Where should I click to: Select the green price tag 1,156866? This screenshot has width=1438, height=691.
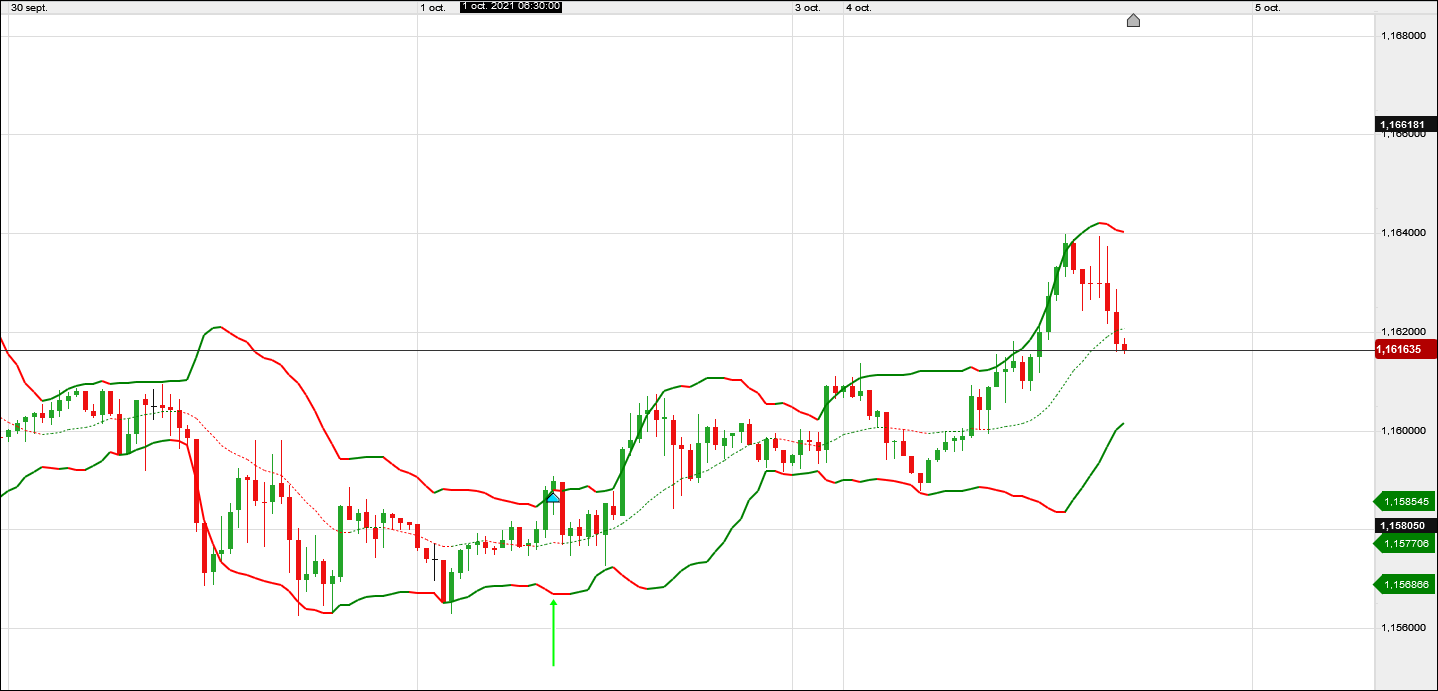click(1406, 584)
